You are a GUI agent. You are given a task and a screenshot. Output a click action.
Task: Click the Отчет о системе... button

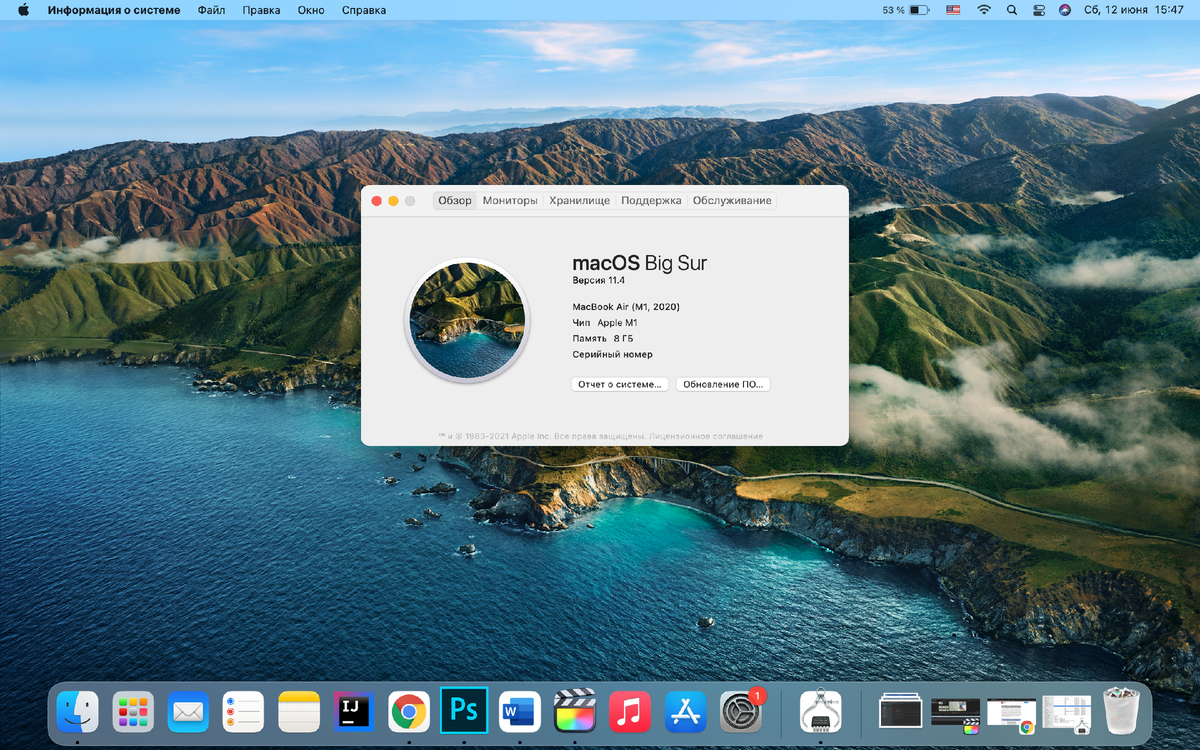[620, 384]
